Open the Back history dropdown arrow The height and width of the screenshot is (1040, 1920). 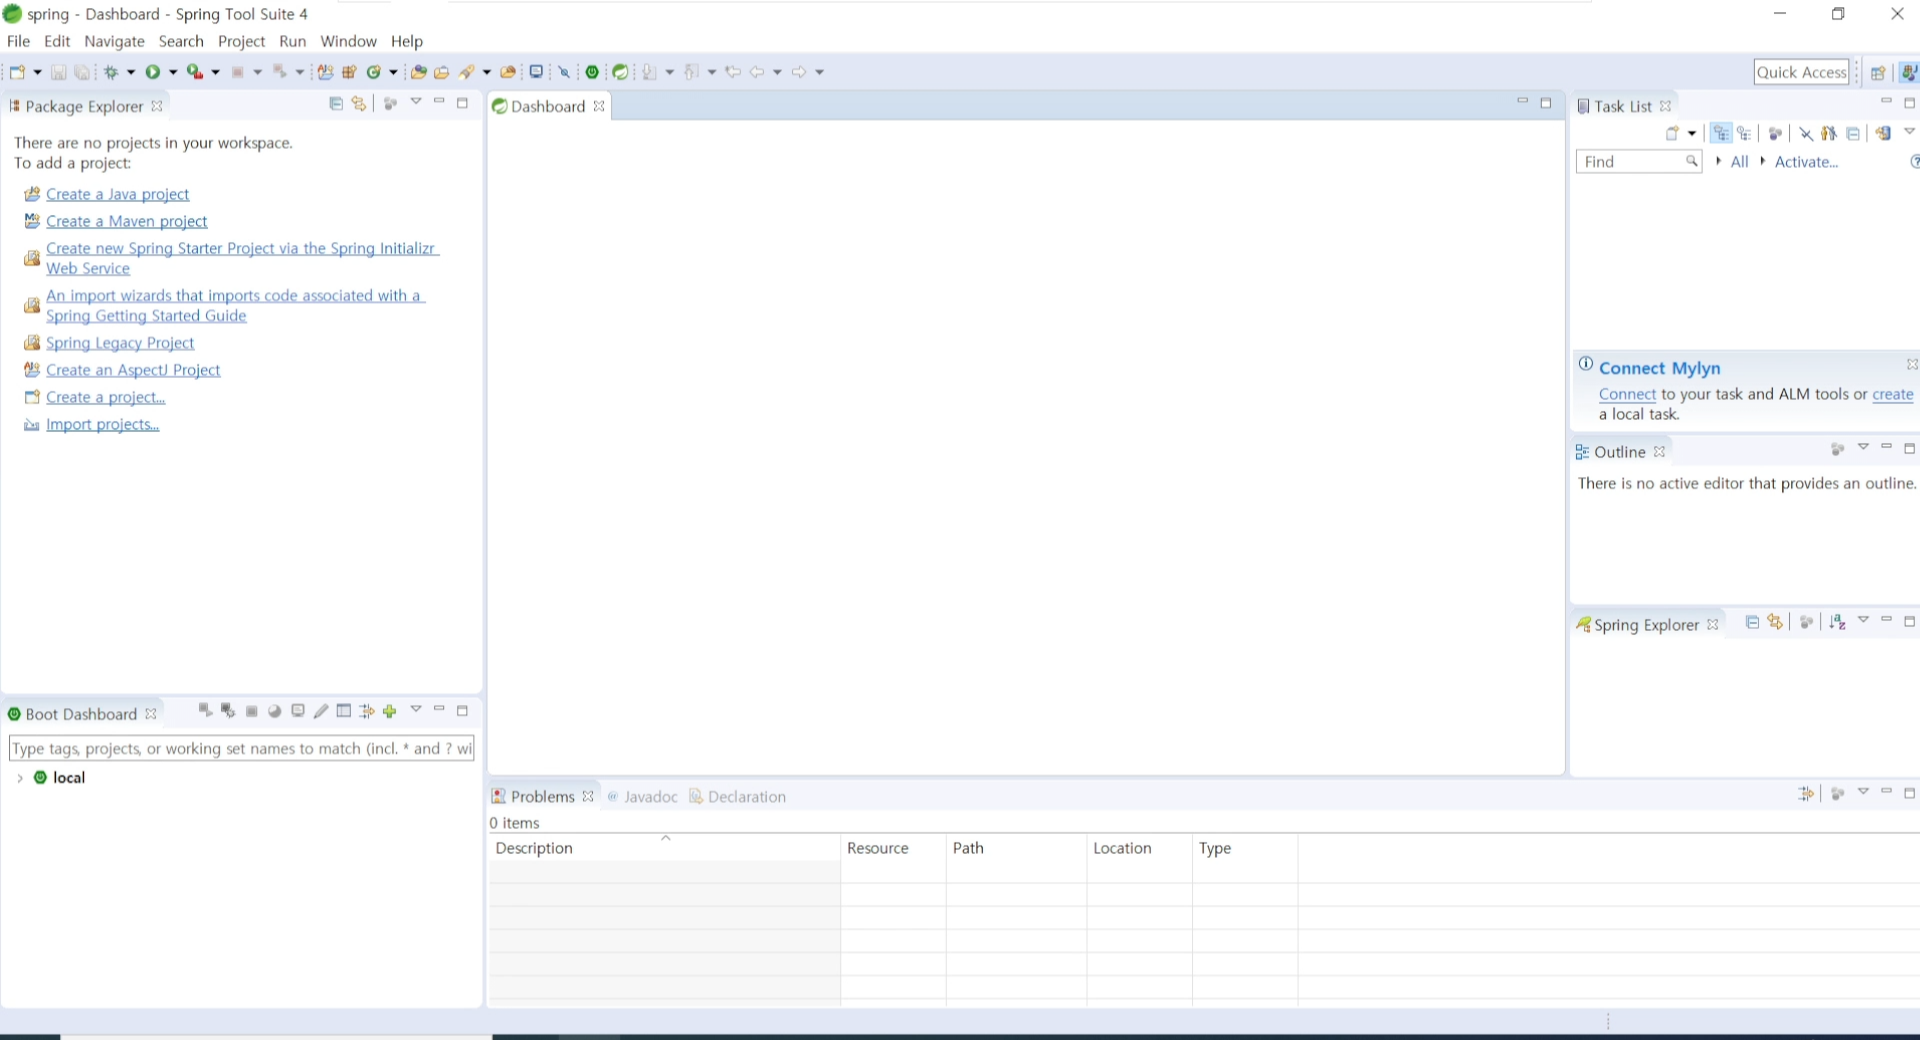[777, 72]
